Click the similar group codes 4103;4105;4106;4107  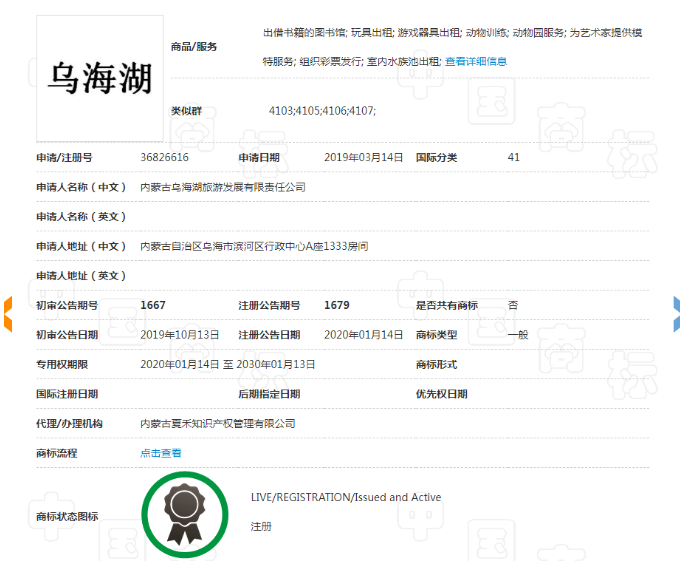point(322,110)
